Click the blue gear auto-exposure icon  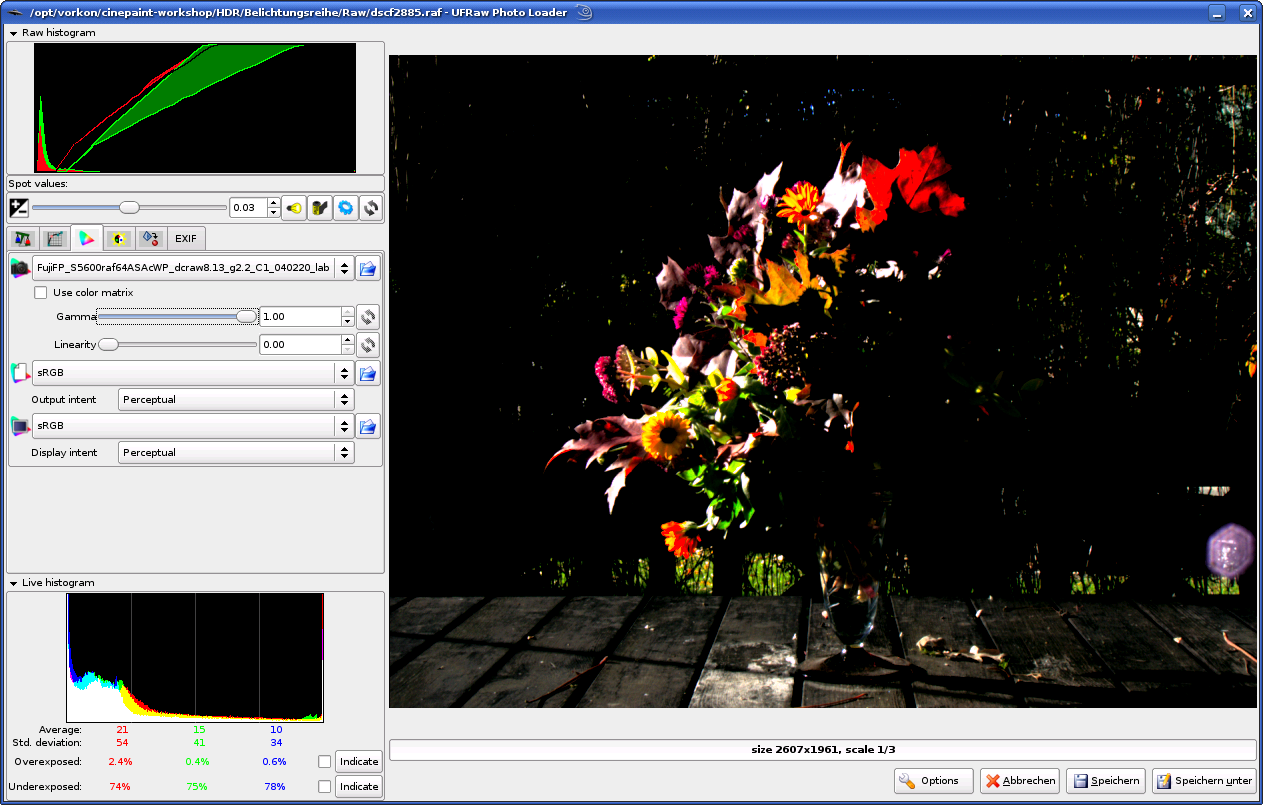346,208
